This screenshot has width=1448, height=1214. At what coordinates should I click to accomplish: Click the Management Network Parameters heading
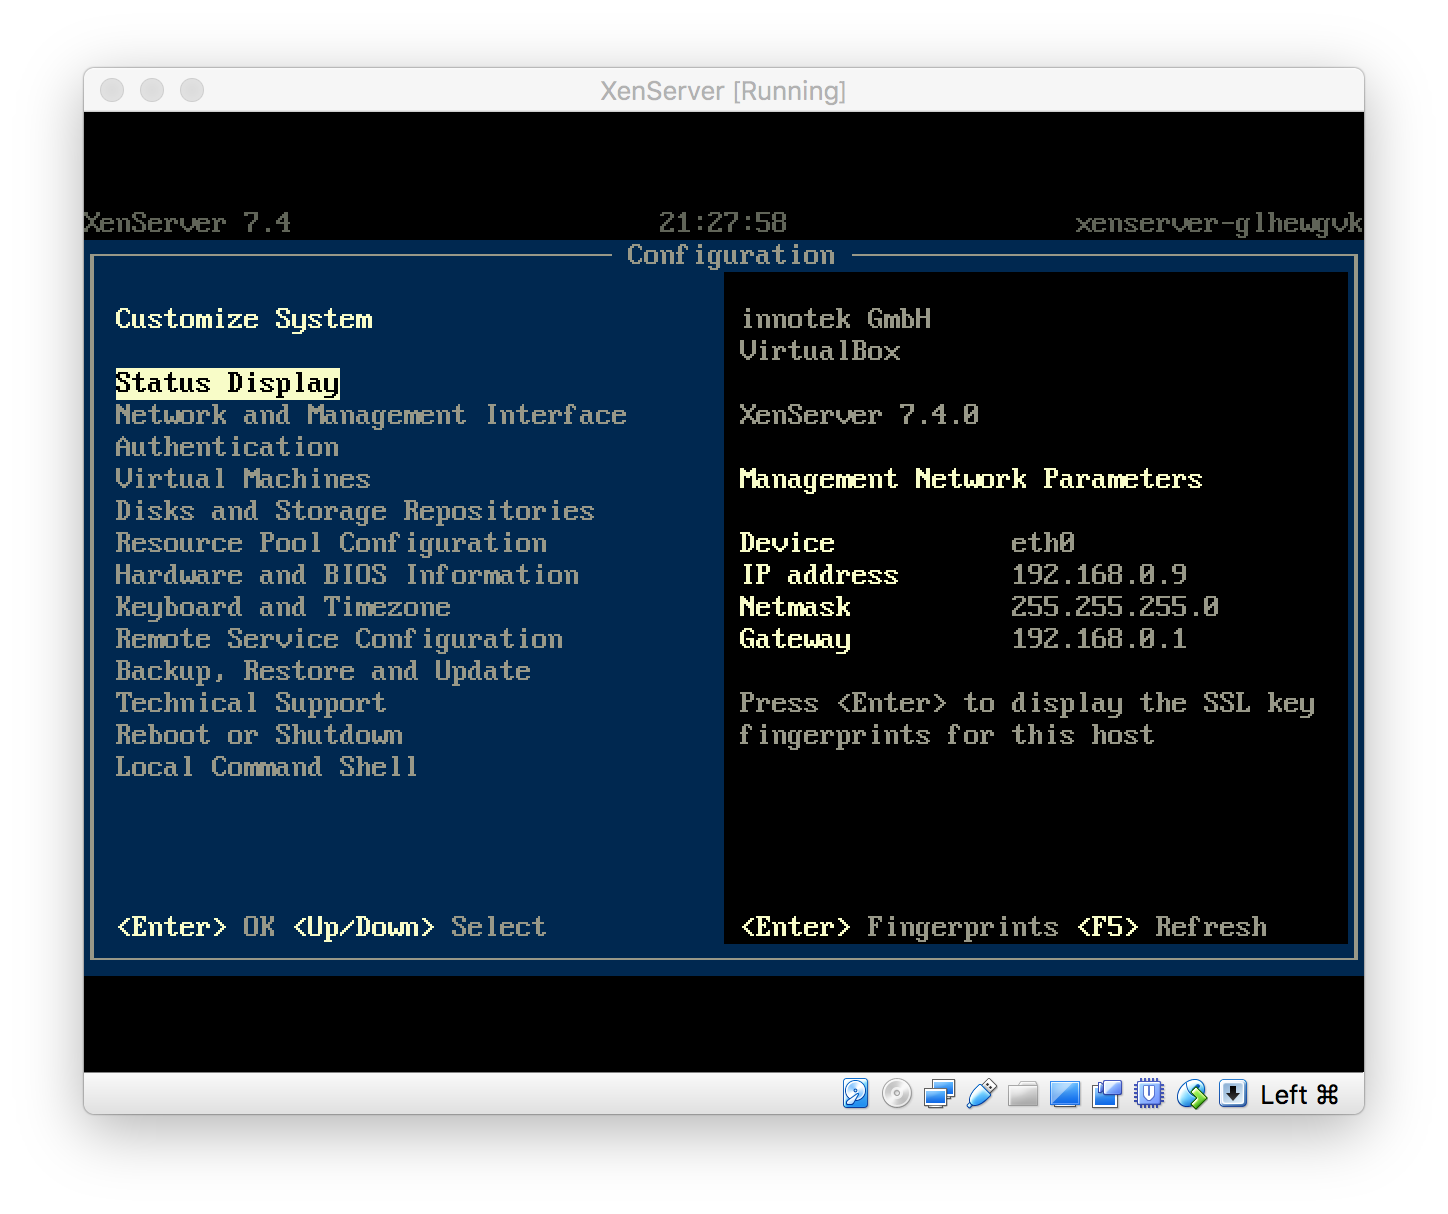[x=971, y=479]
